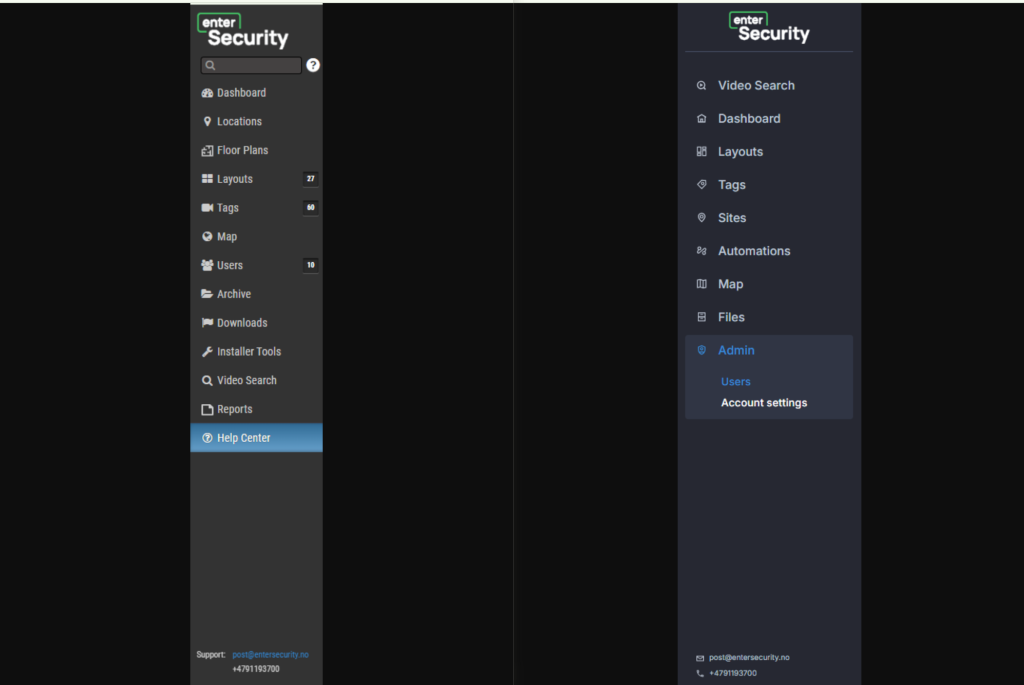The width and height of the screenshot is (1024, 685).
Task: Open the Reports menu item
Action: pos(234,409)
